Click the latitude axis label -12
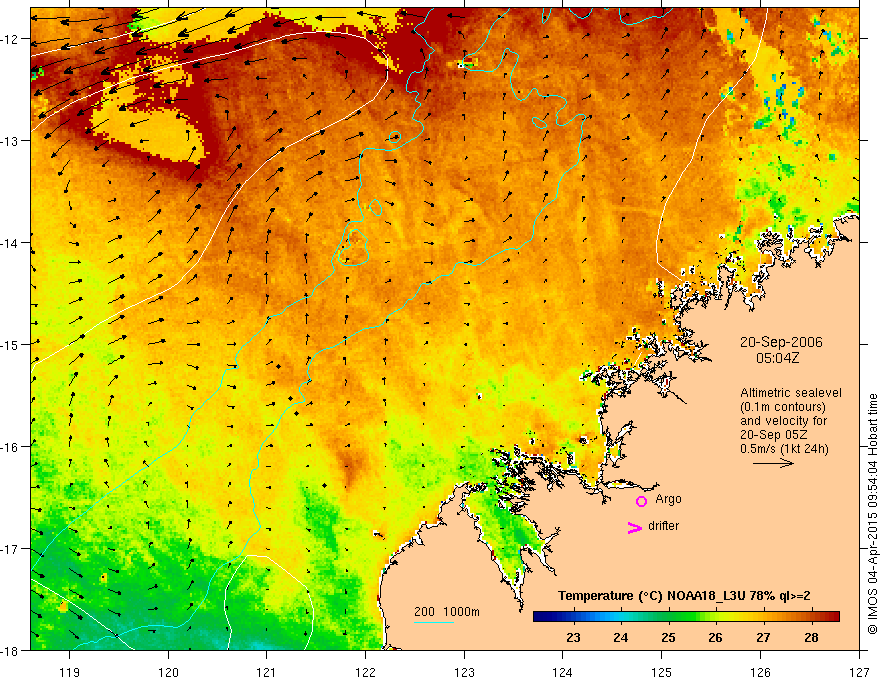The width and height of the screenshot is (880, 680). (10, 39)
